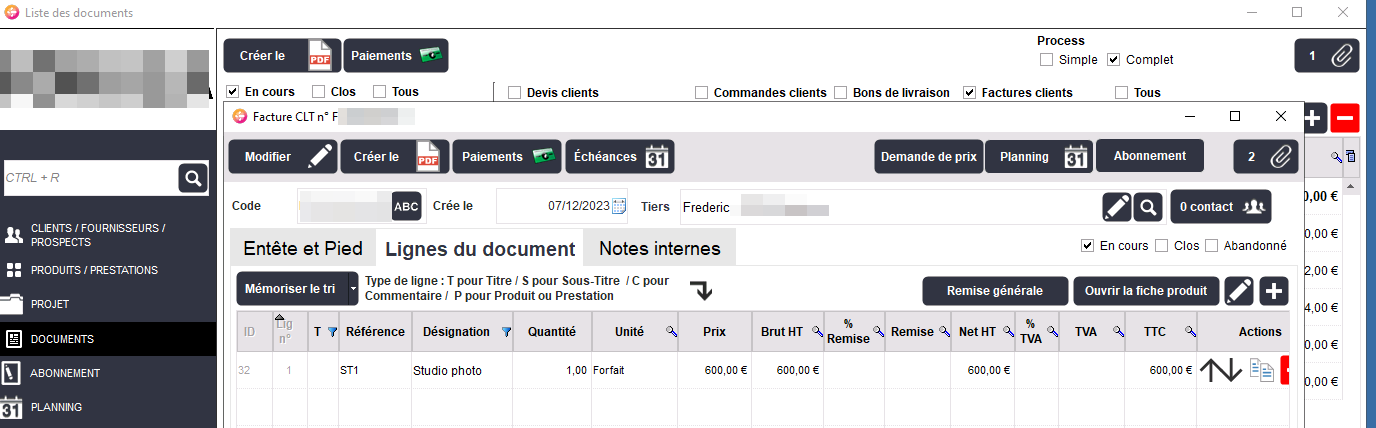This screenshot has height=428, width=1376.
Task: Click the Remise générale button
Action: click(994, 291)
